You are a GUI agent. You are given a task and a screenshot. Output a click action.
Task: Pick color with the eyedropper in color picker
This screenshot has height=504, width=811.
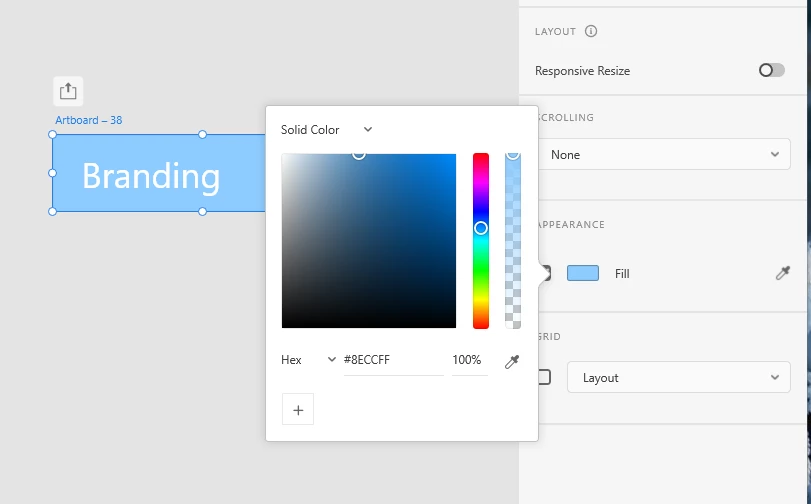tap(512, 361)
